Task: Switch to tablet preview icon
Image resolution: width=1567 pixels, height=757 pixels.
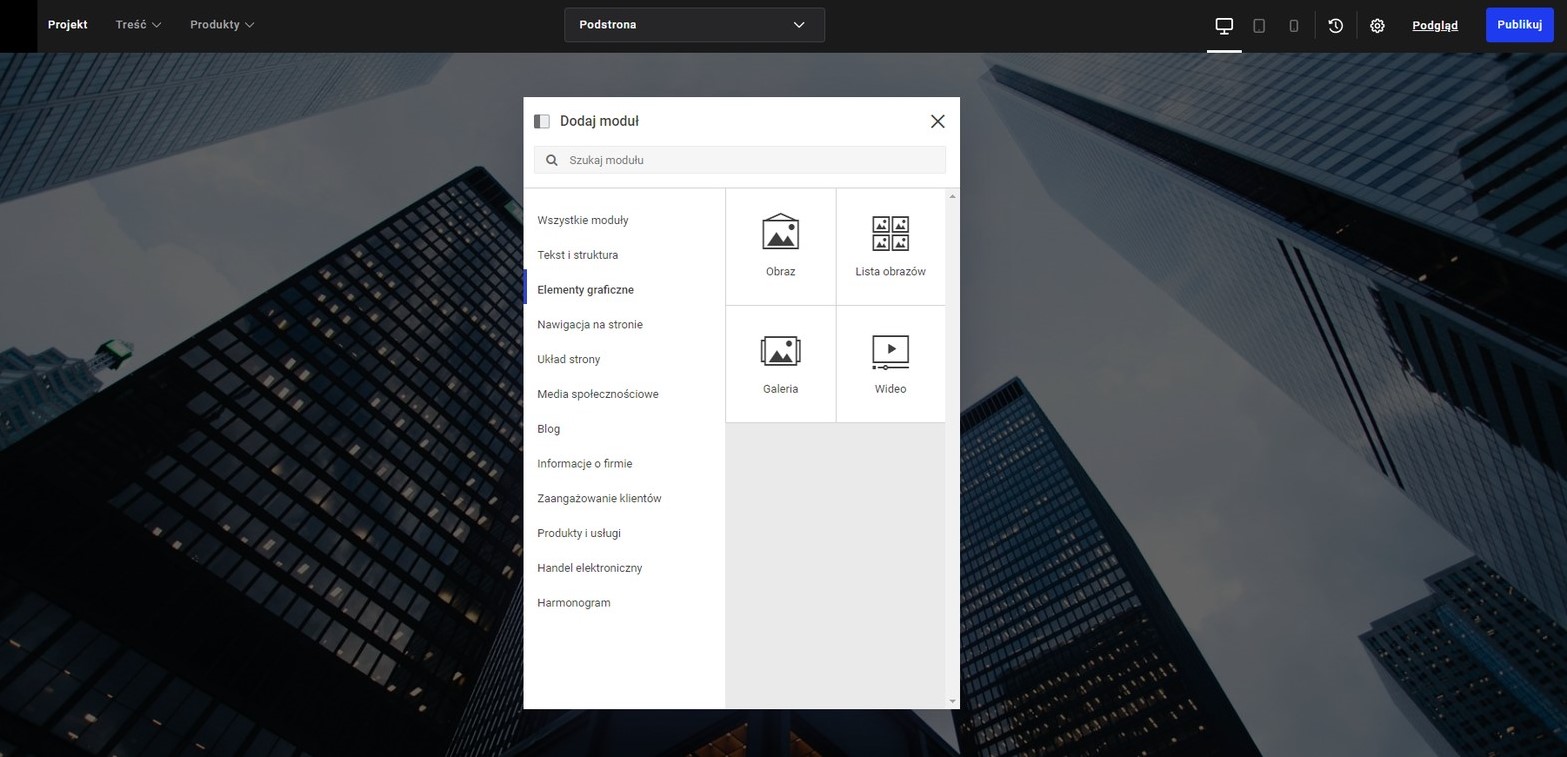Action: tap(1259, 26)
